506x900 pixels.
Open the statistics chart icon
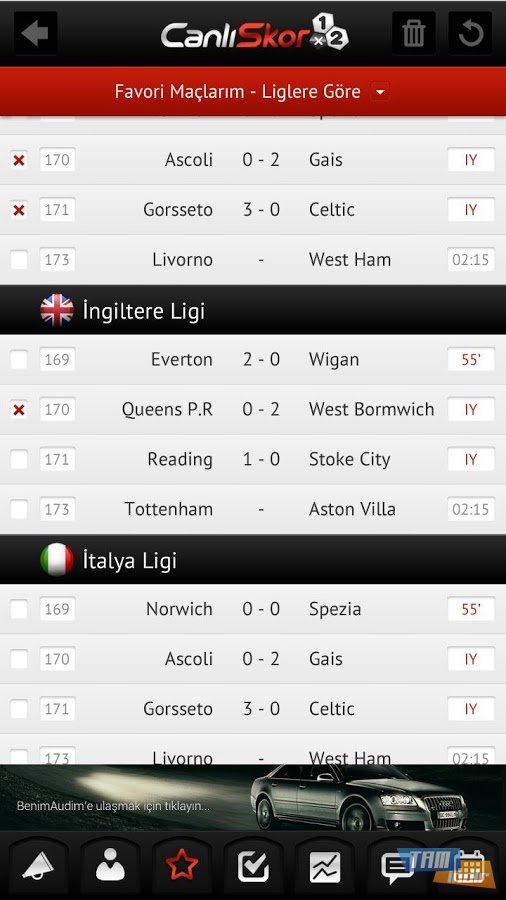[325, 866]
